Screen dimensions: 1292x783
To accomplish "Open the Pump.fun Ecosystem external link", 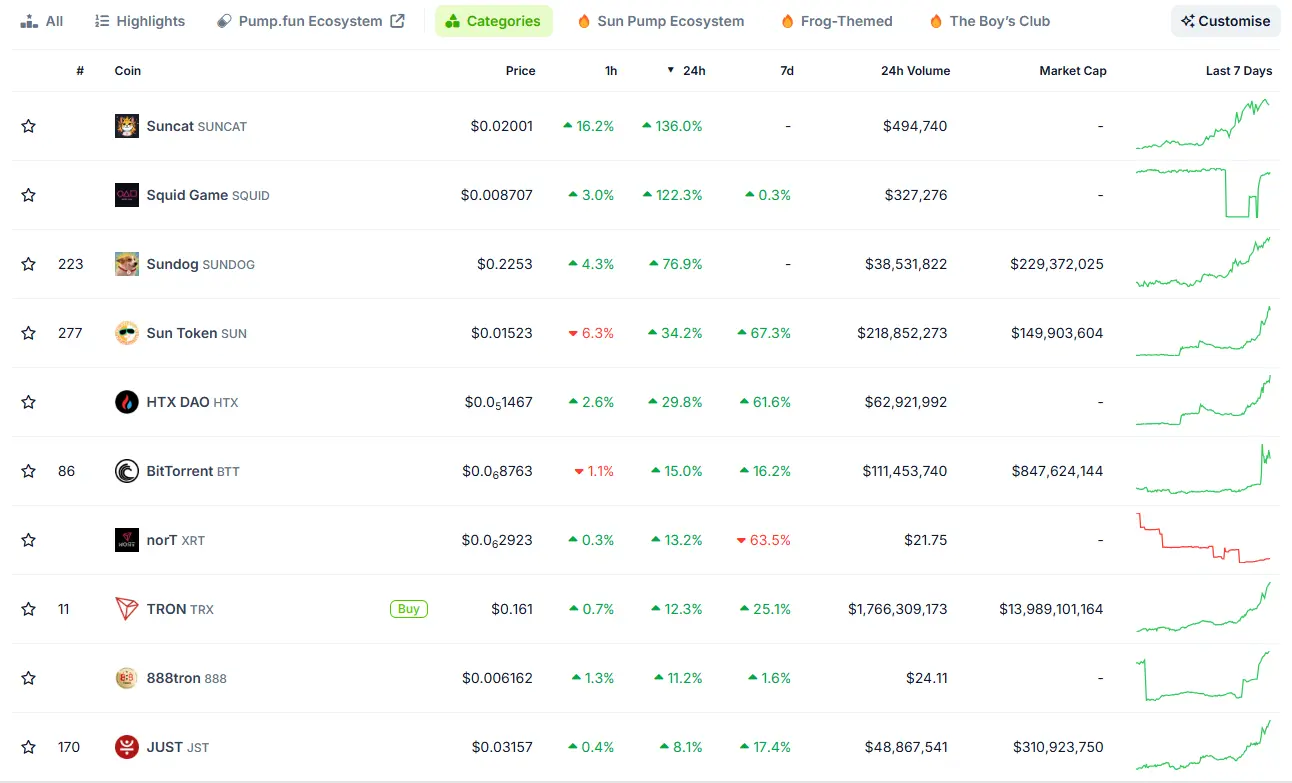I will tap(311, 21).
